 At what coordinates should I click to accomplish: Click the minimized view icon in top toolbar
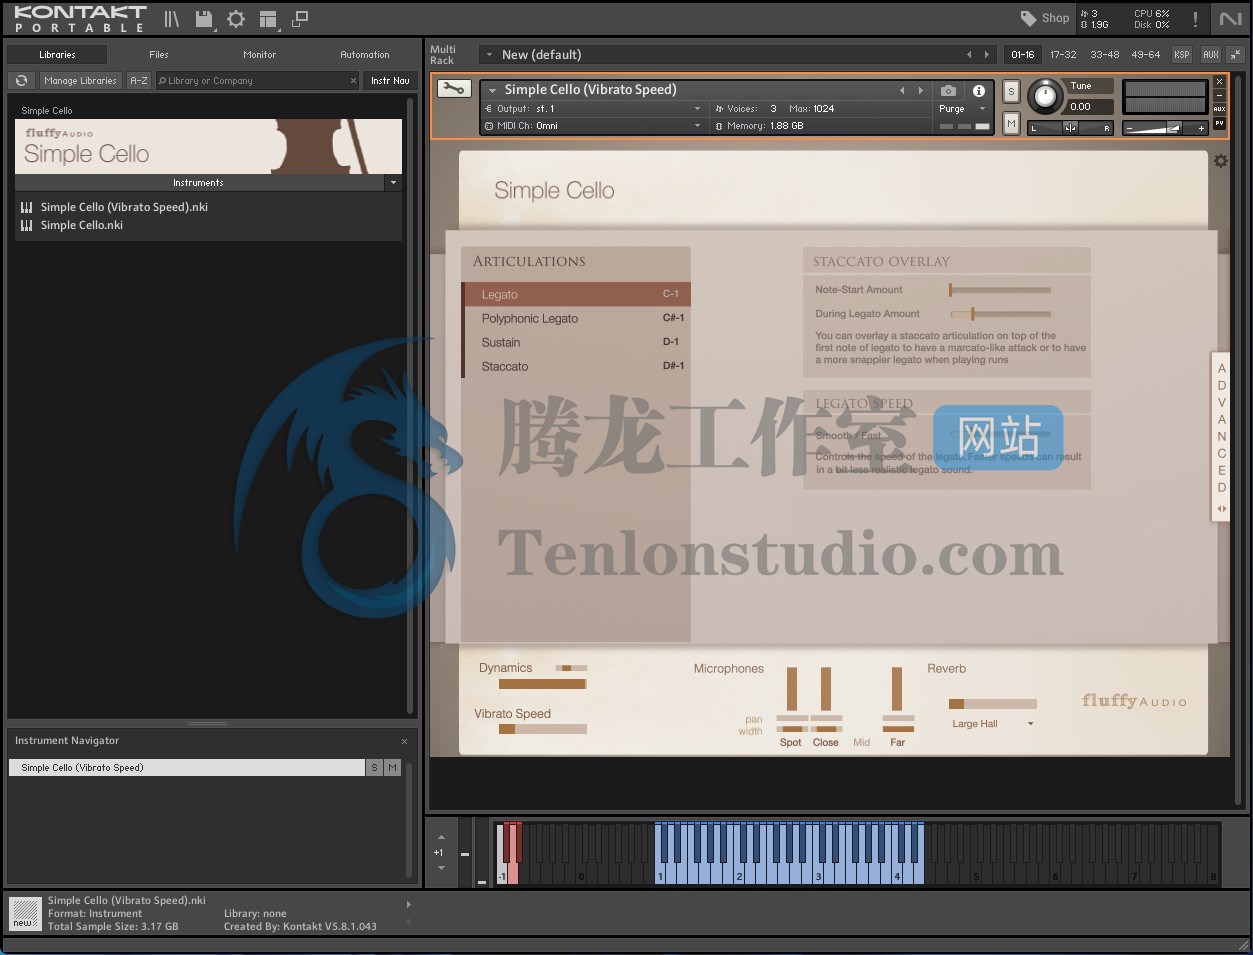coord(300,19)
